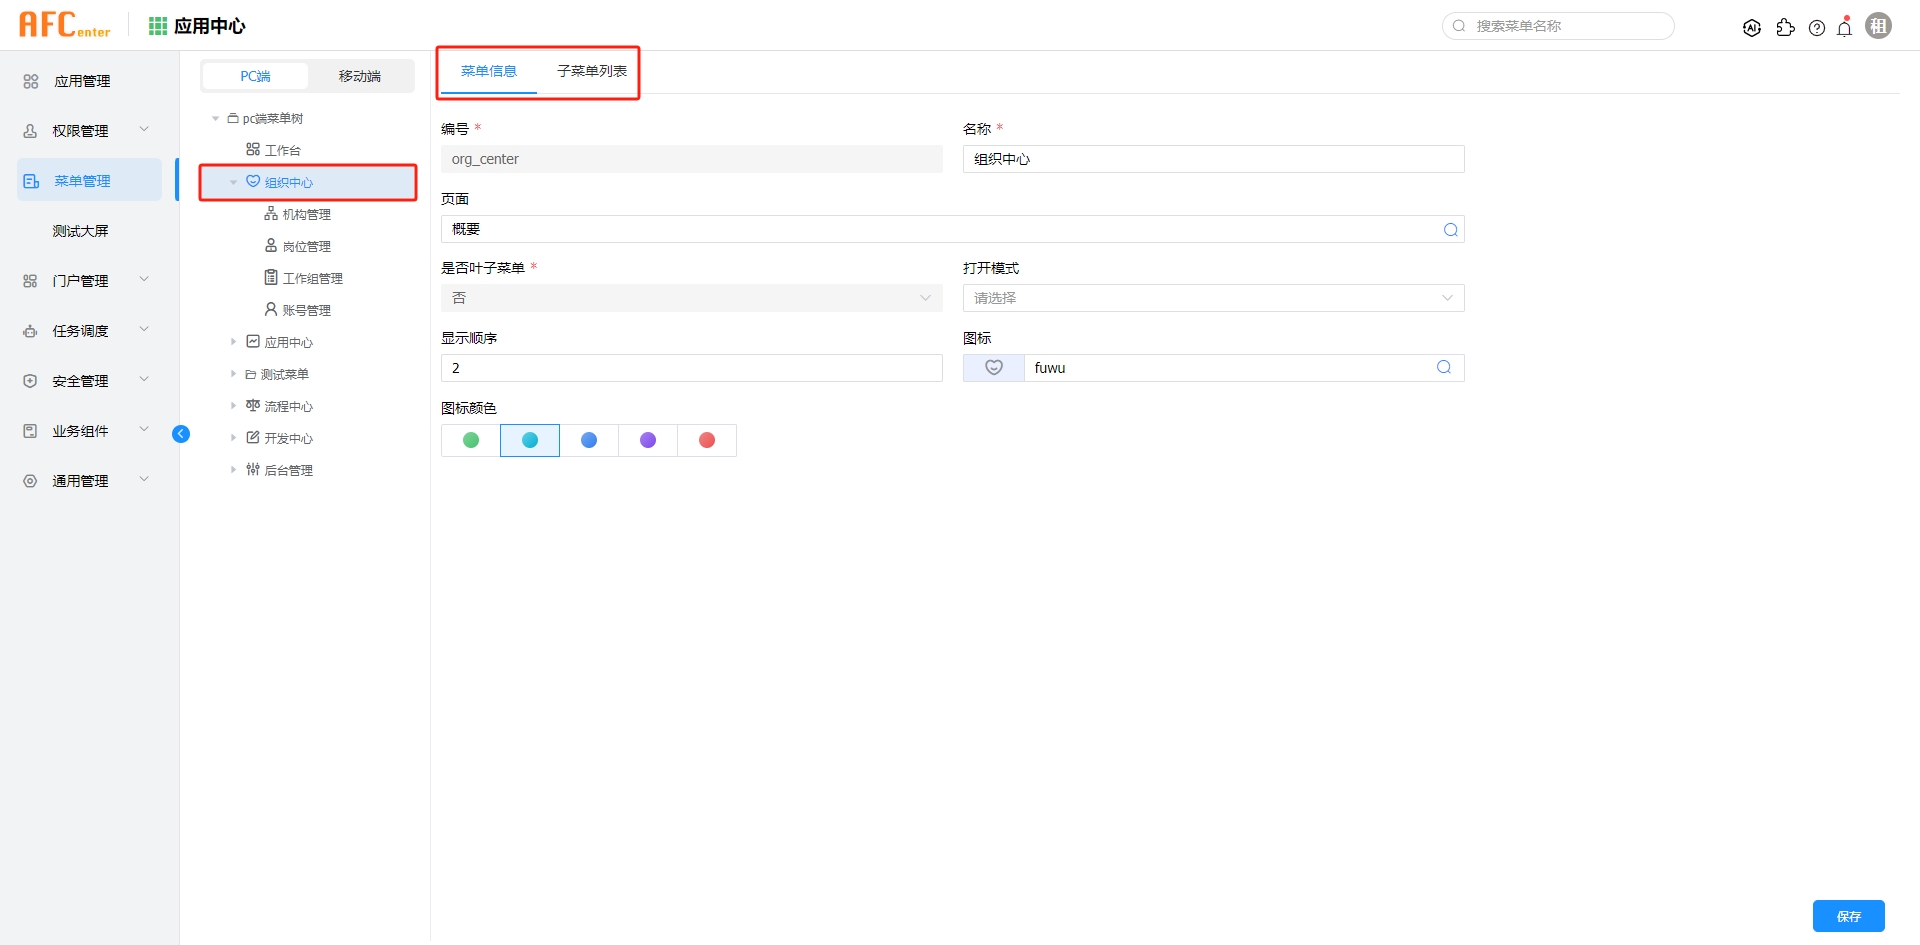Image resolution: width=1920 pixels, height=945 pixels.
Task: Open the icon picker magnifier beside fuwu
Action: [x=1443, y=367]
